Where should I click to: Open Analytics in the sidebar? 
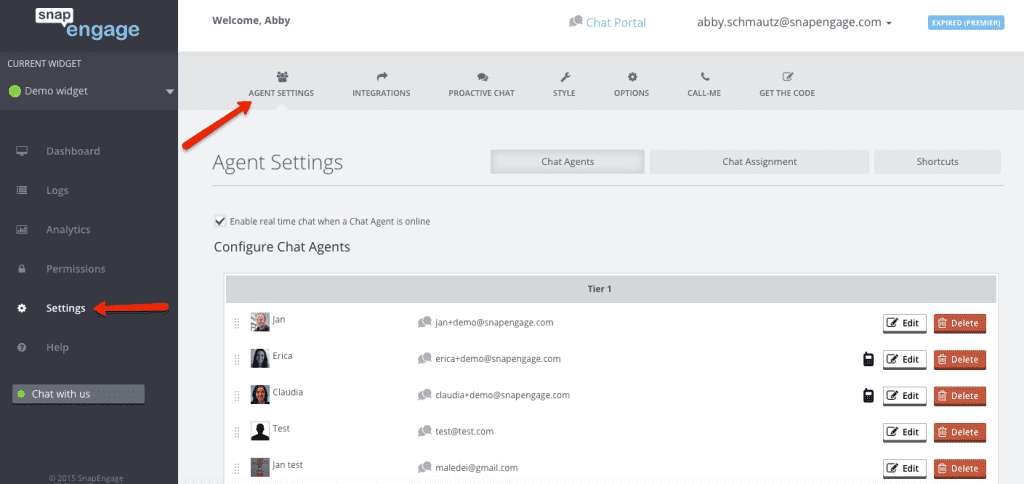click(x=68, y=230)
